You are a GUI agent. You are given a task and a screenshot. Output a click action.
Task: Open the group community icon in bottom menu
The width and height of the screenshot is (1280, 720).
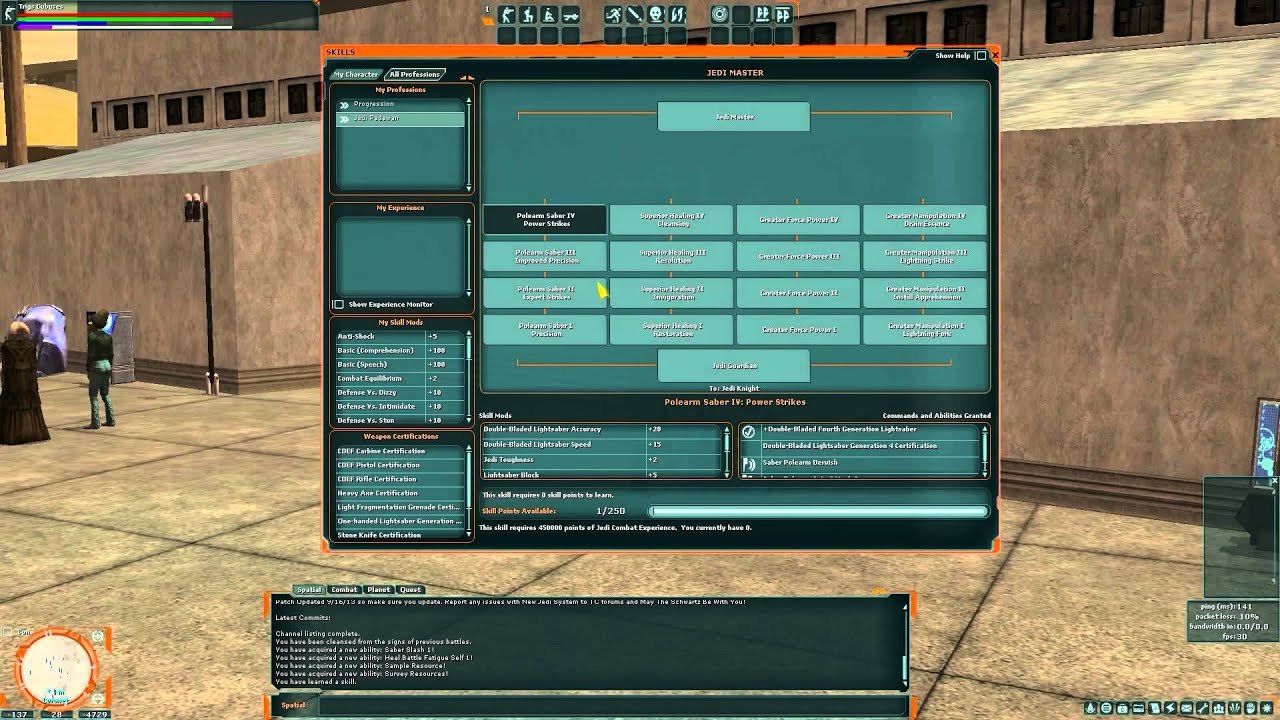tap(1219, 708)
